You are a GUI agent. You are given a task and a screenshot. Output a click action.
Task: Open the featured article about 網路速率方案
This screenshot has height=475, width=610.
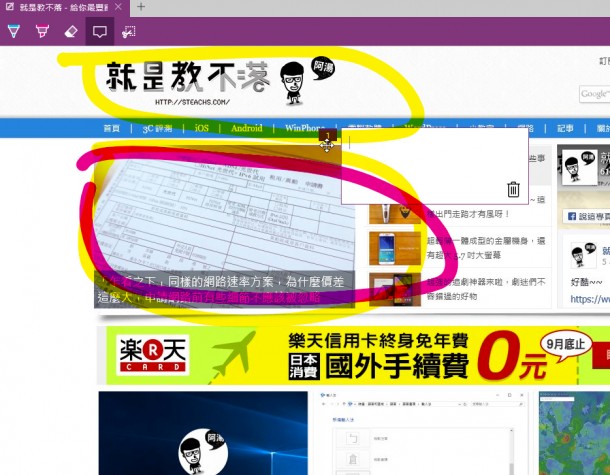point(224,289)
